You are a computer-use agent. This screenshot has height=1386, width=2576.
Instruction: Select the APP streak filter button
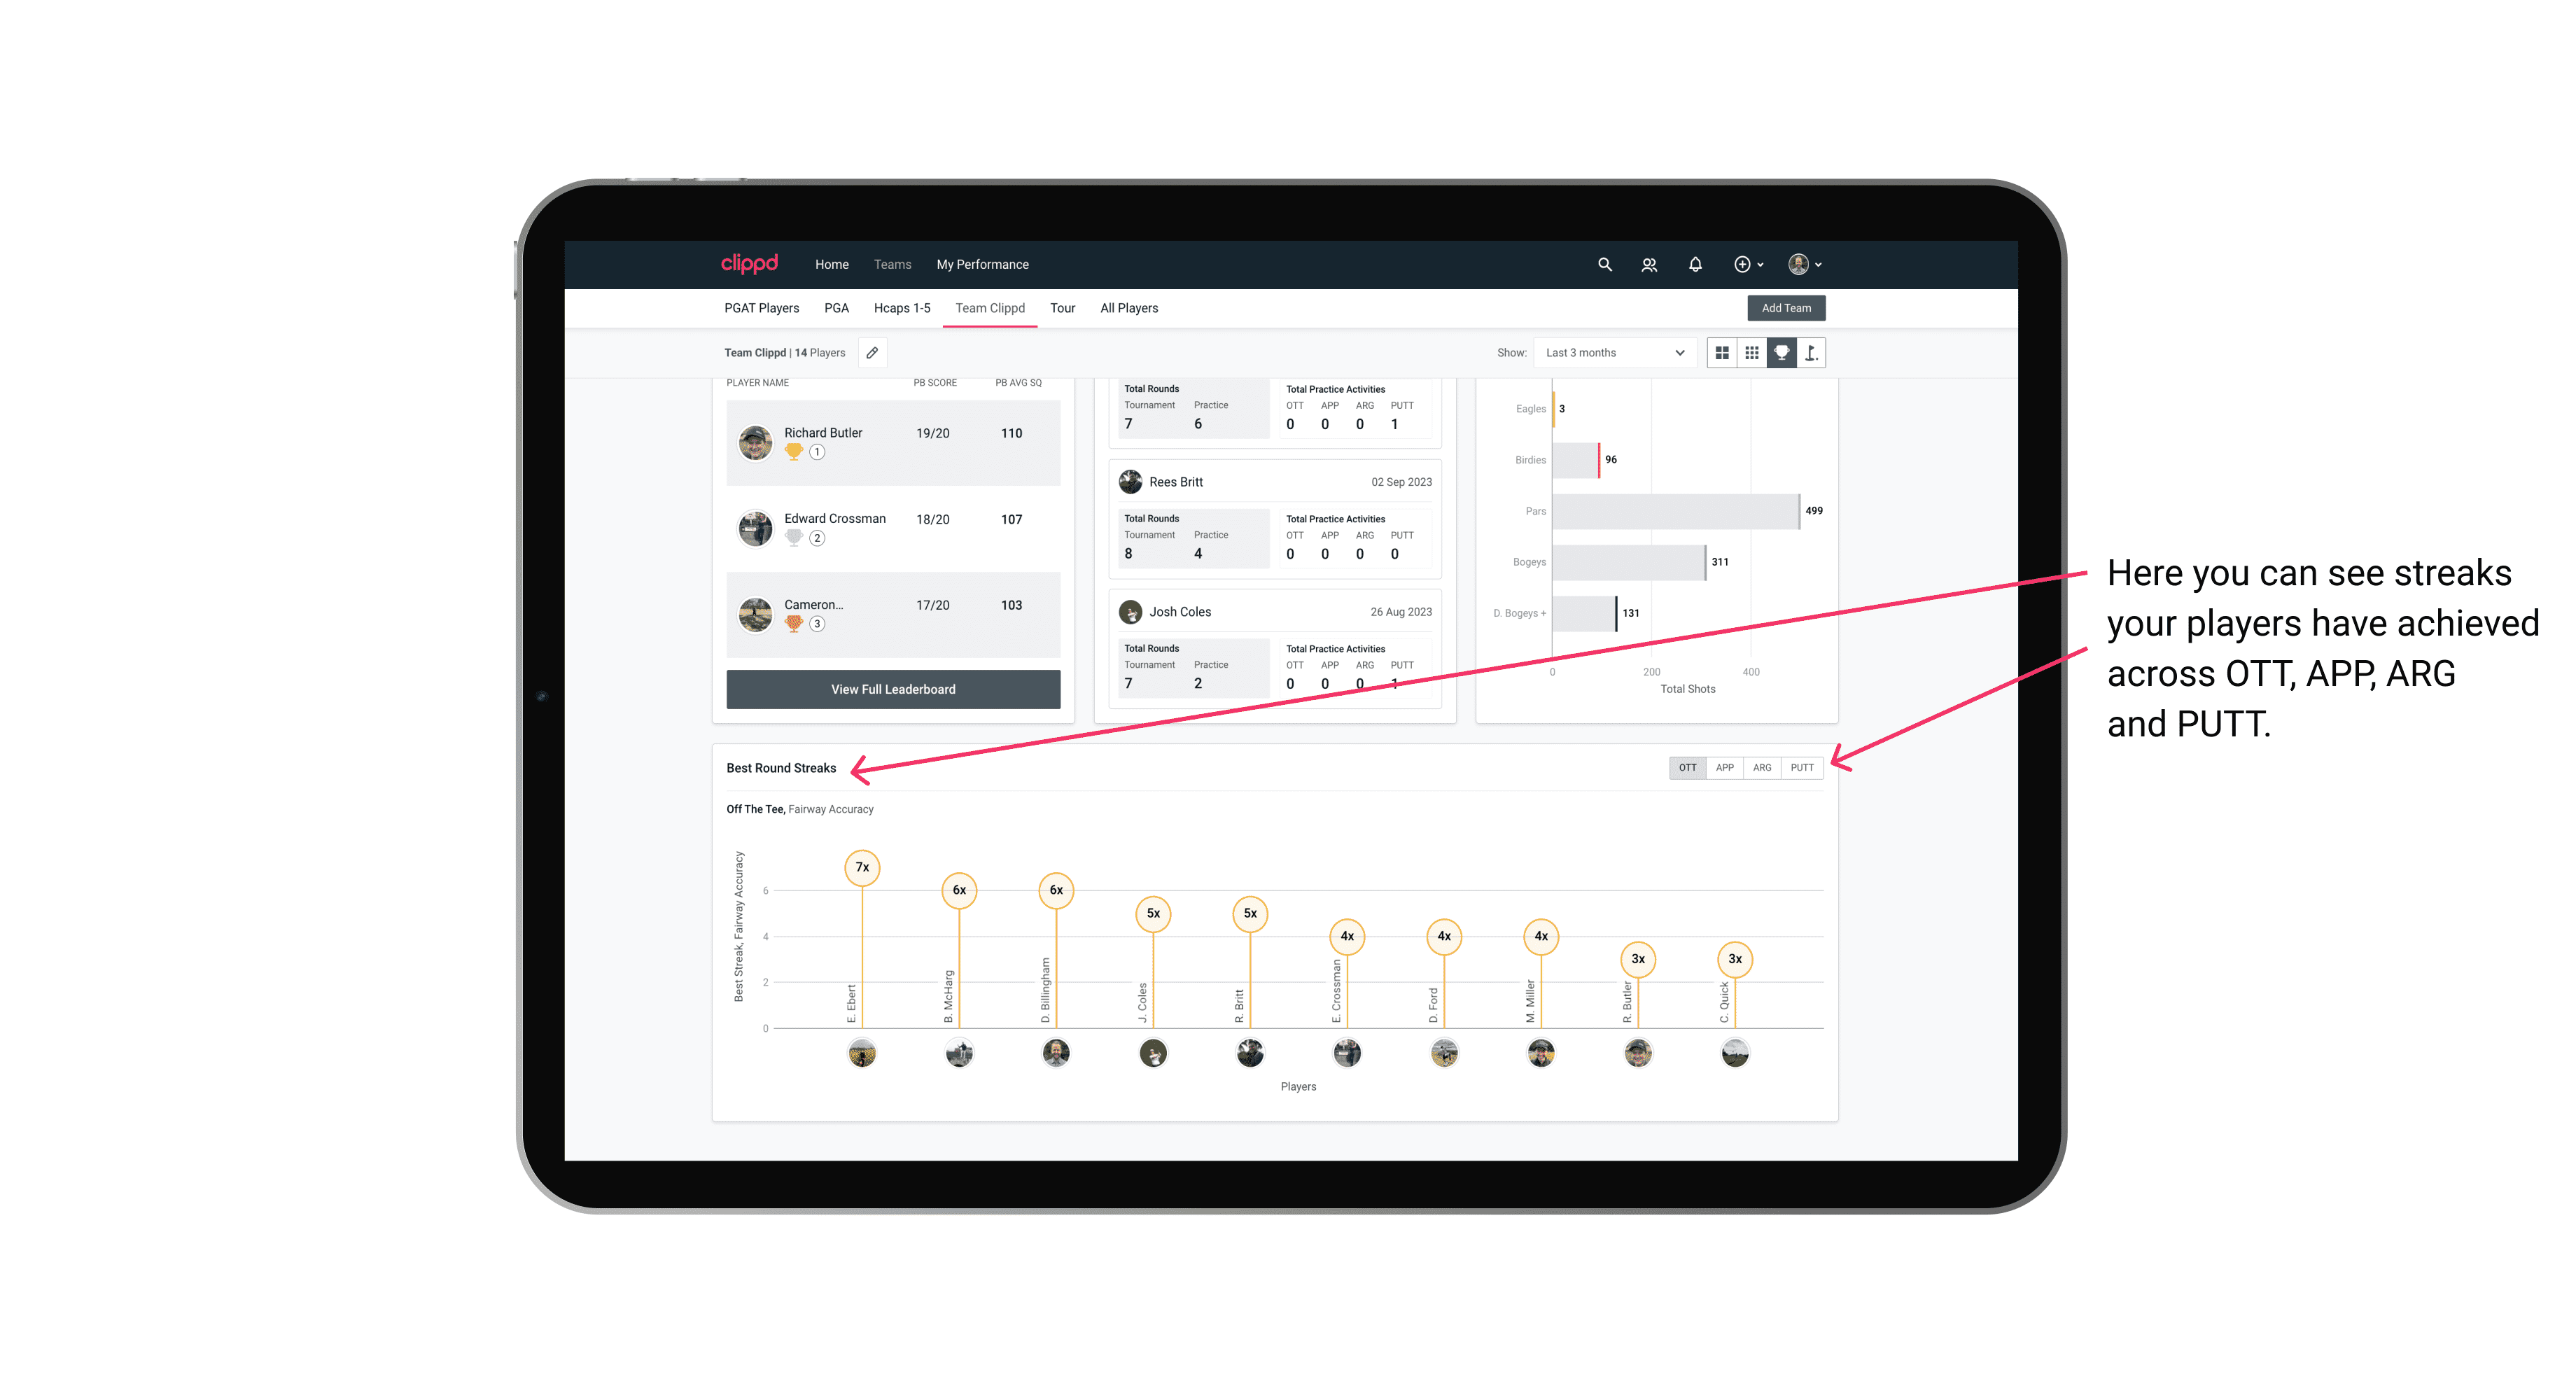(1723, 768)
